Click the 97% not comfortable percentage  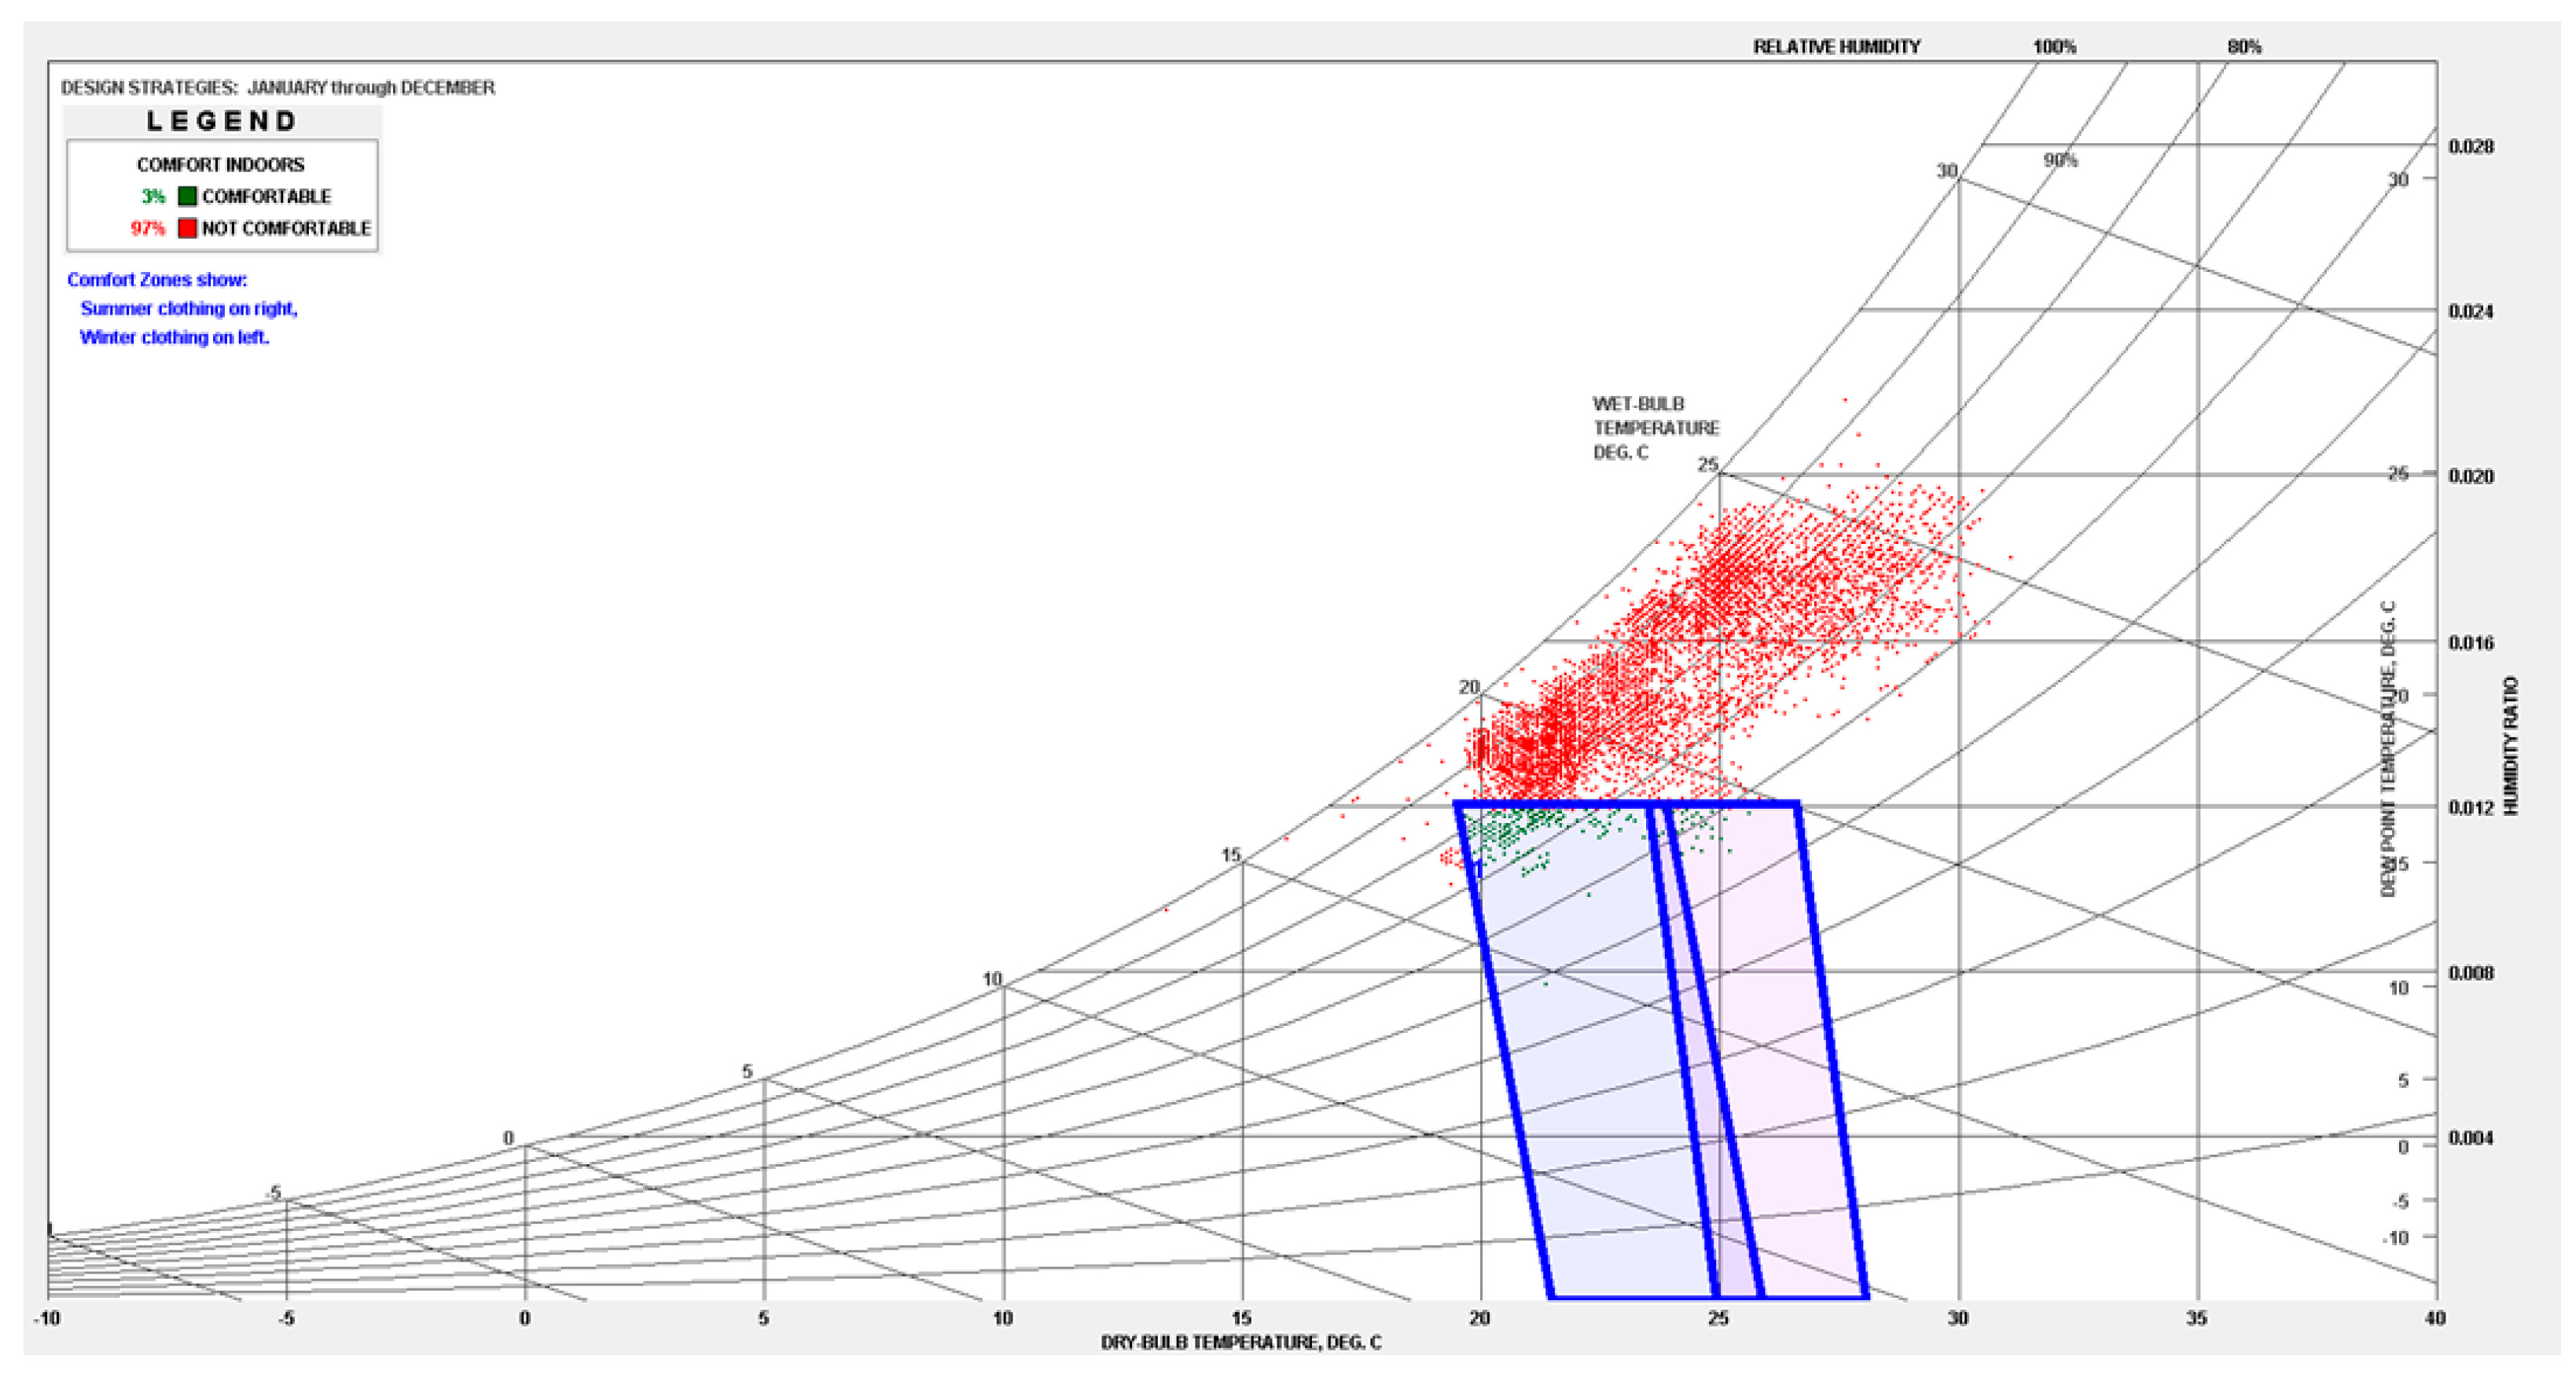coord(147,228)
